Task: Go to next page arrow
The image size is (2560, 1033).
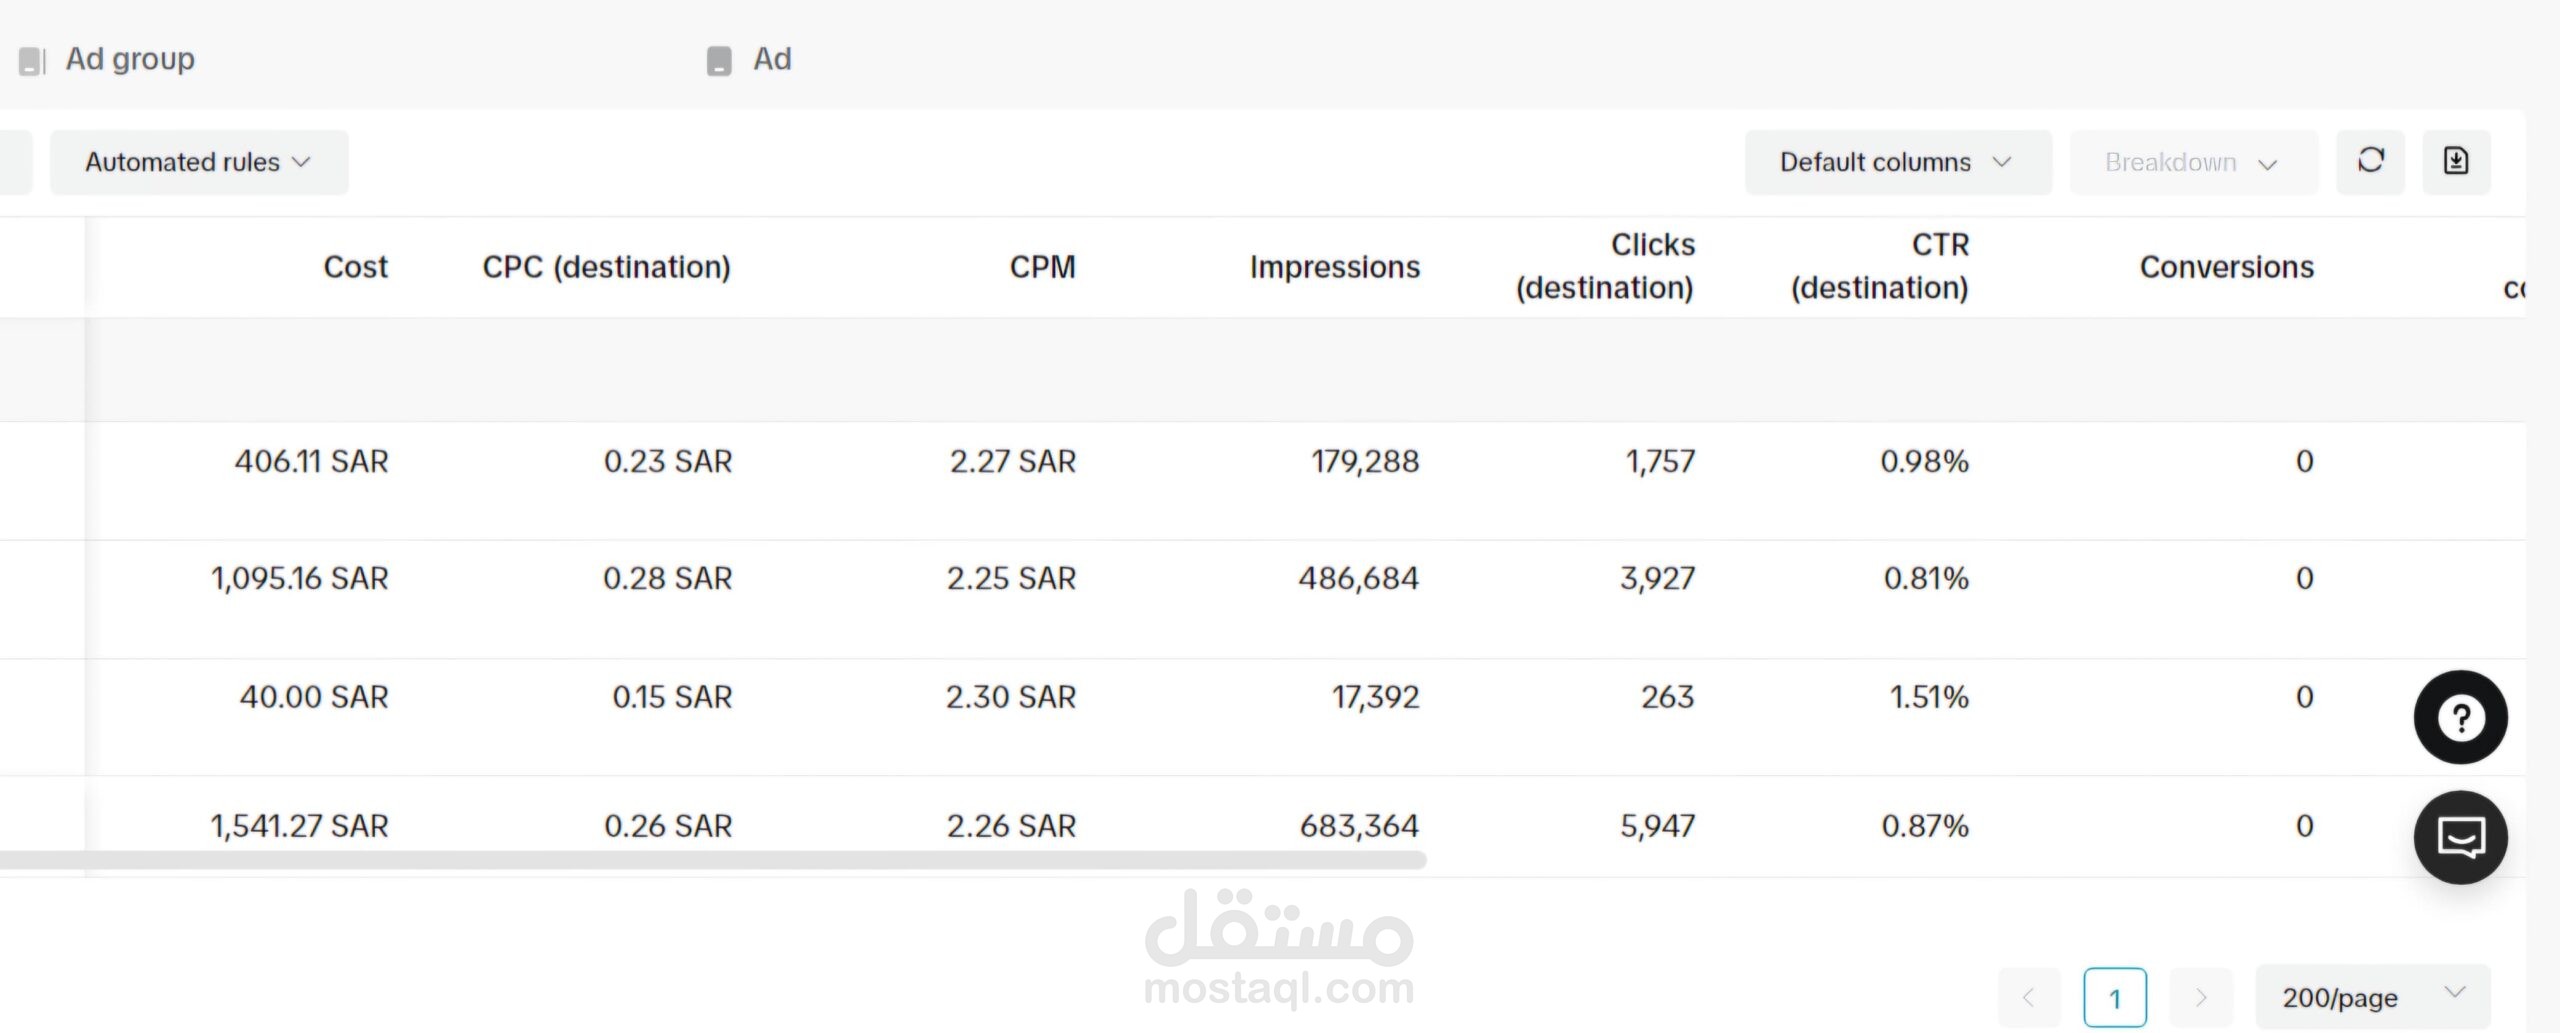Action: pyautogui.click(x=2200, y=997)
